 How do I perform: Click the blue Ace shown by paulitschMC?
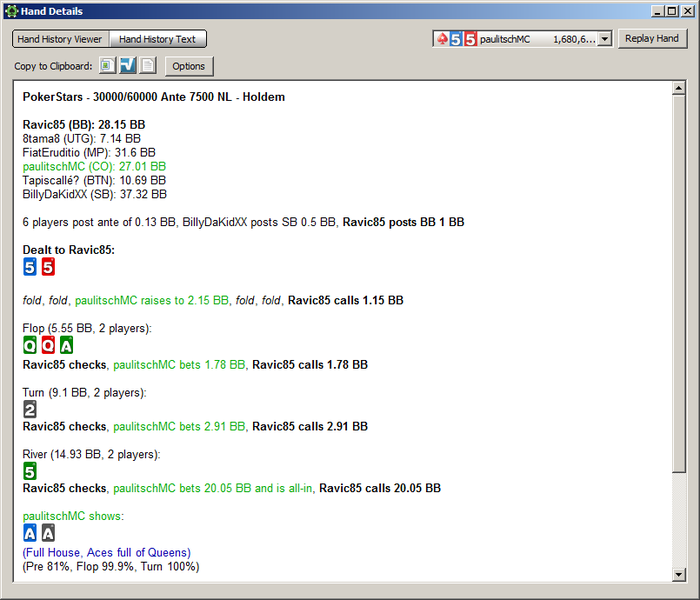point(30,533)
